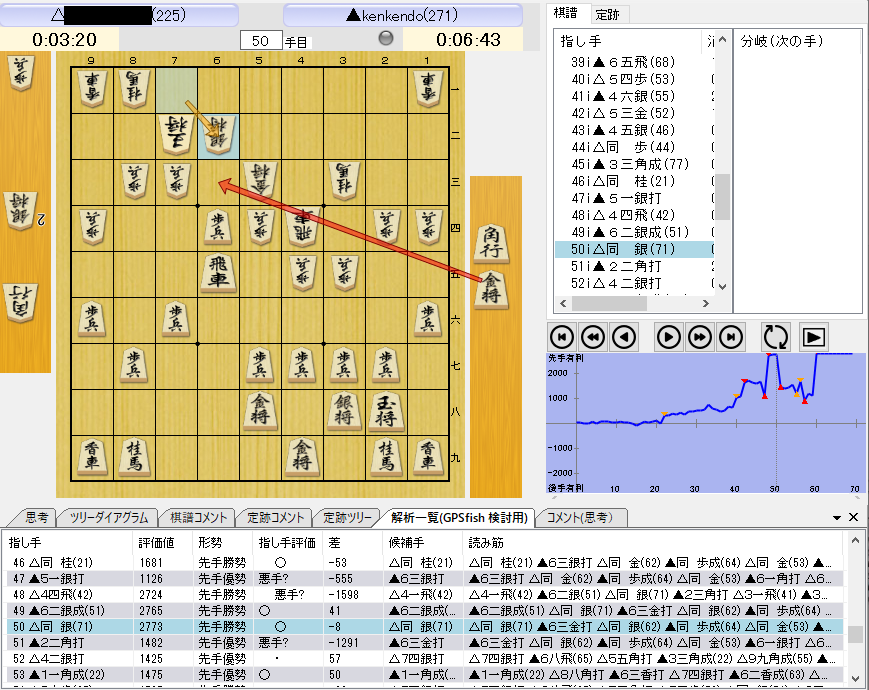Jump to the first move of the game

561,337
